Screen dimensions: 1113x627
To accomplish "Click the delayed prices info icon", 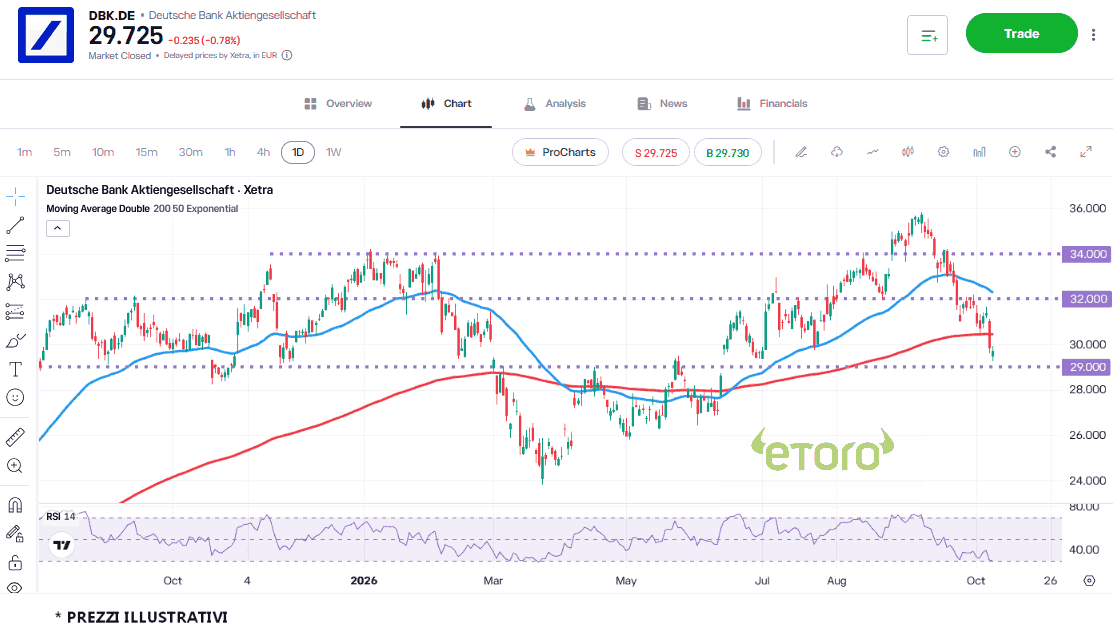I will click(x=287, y=55).
